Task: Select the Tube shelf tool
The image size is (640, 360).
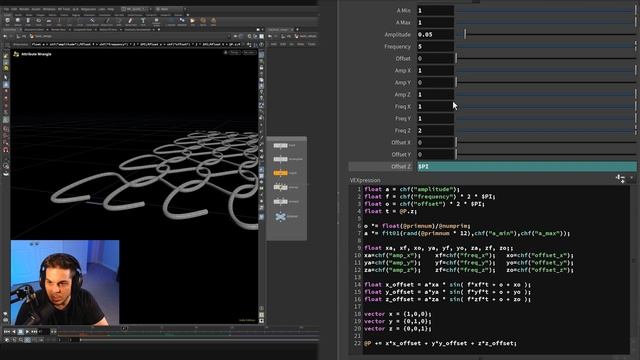Action: [x=28, y=21]
